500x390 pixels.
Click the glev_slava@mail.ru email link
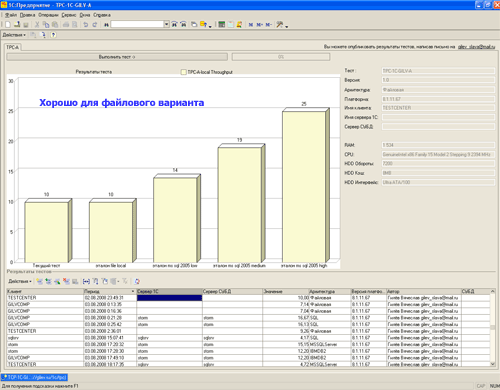(x=476, y=47)
